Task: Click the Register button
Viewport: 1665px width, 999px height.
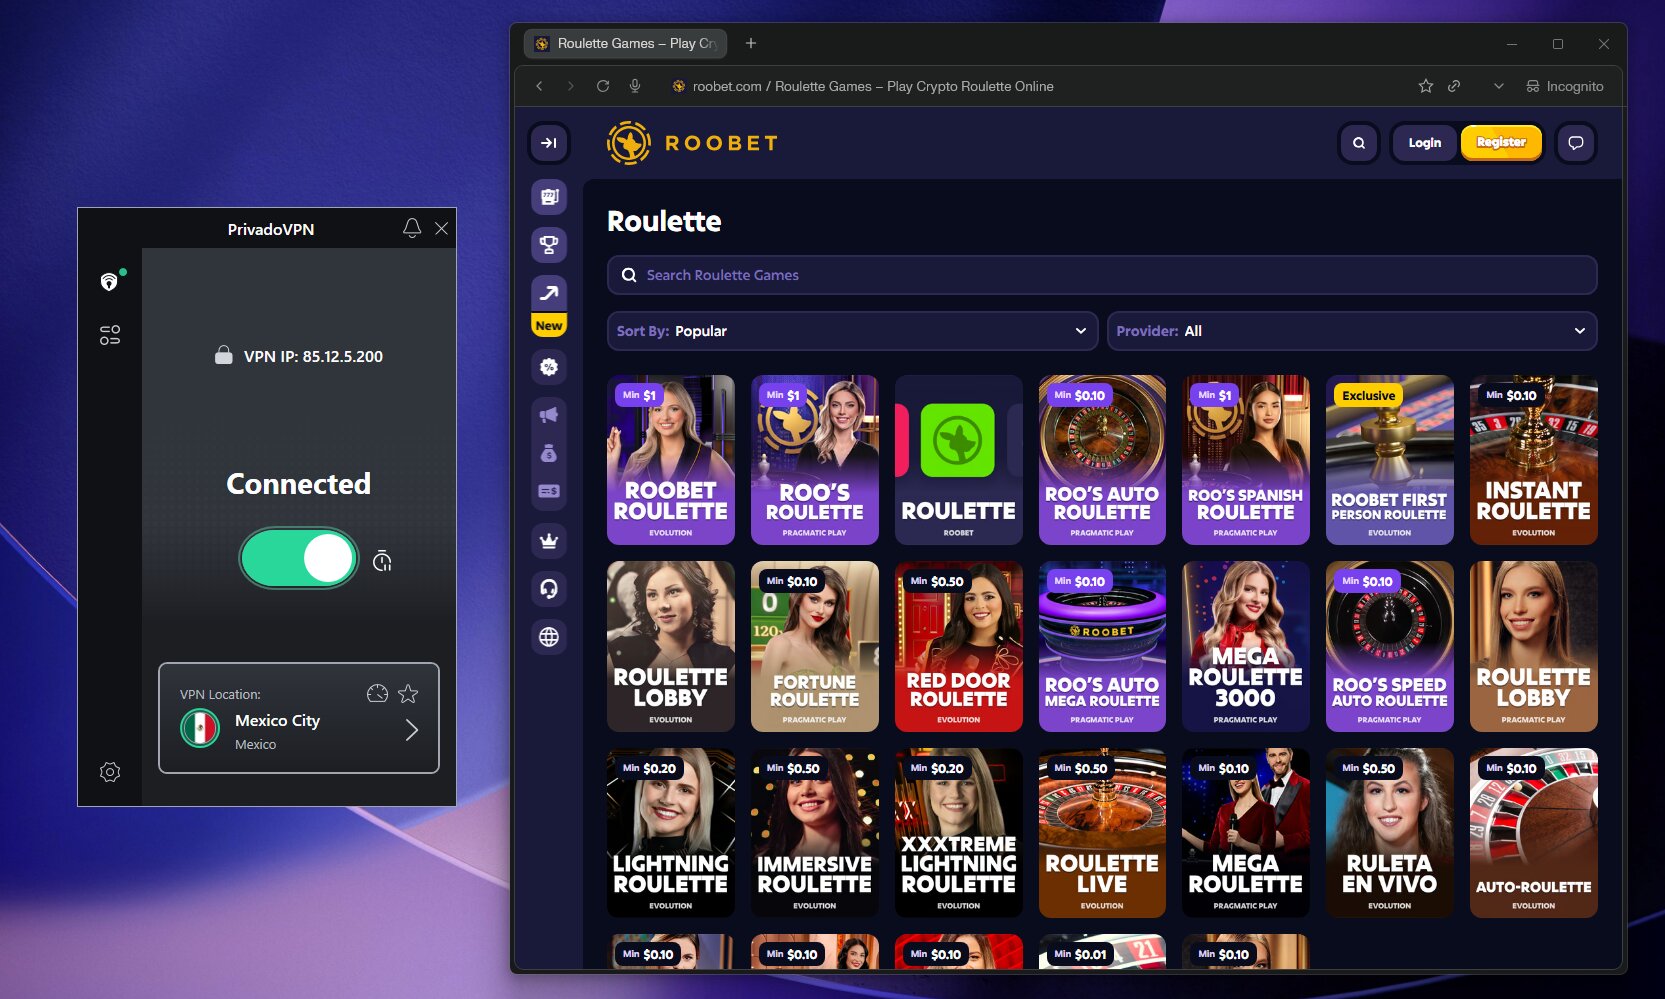Action: coord(1501,142)
